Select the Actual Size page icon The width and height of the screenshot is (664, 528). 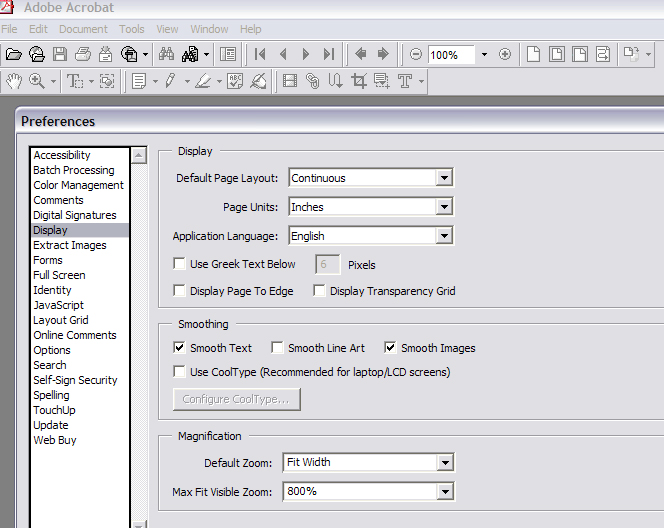533,54
